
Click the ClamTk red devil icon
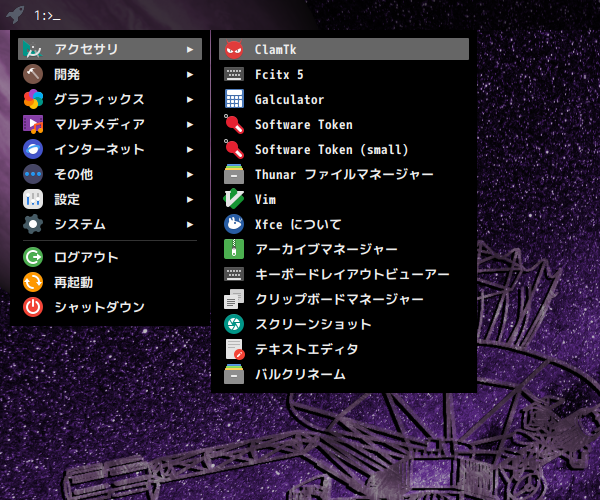[234, 49]
